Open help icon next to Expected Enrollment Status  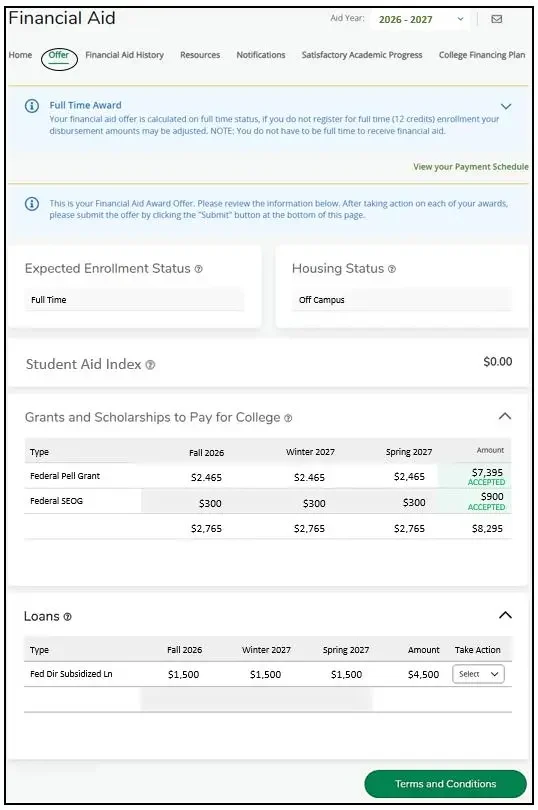tap(198, 269)
